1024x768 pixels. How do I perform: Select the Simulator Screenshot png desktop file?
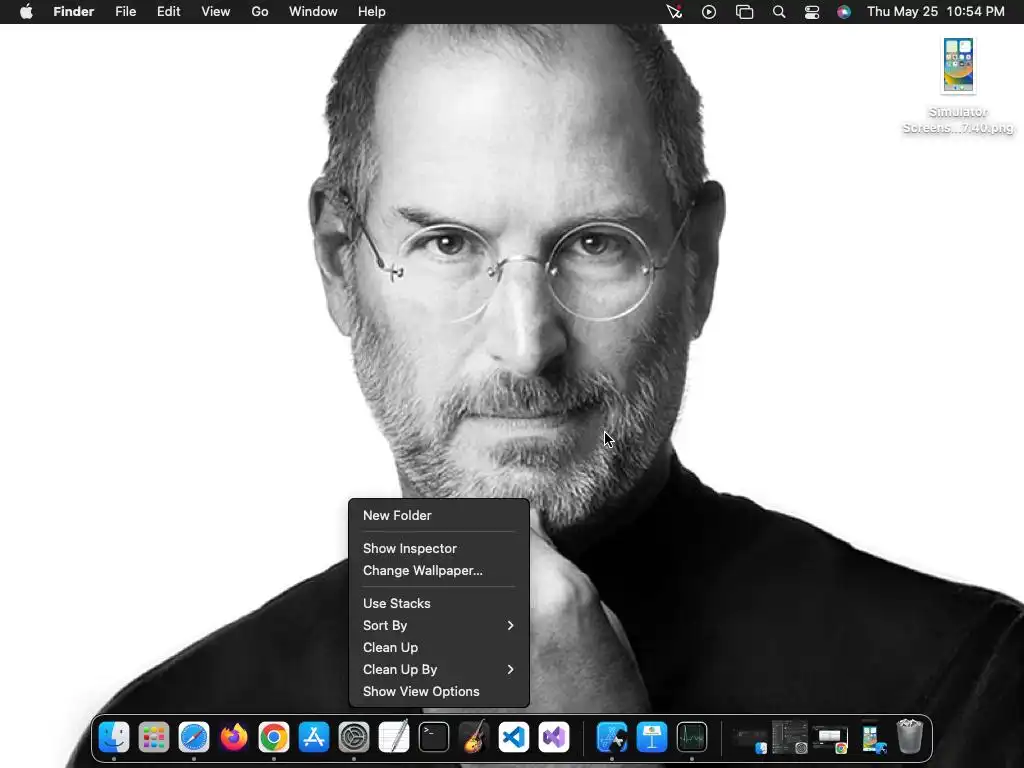coord(958,86)
